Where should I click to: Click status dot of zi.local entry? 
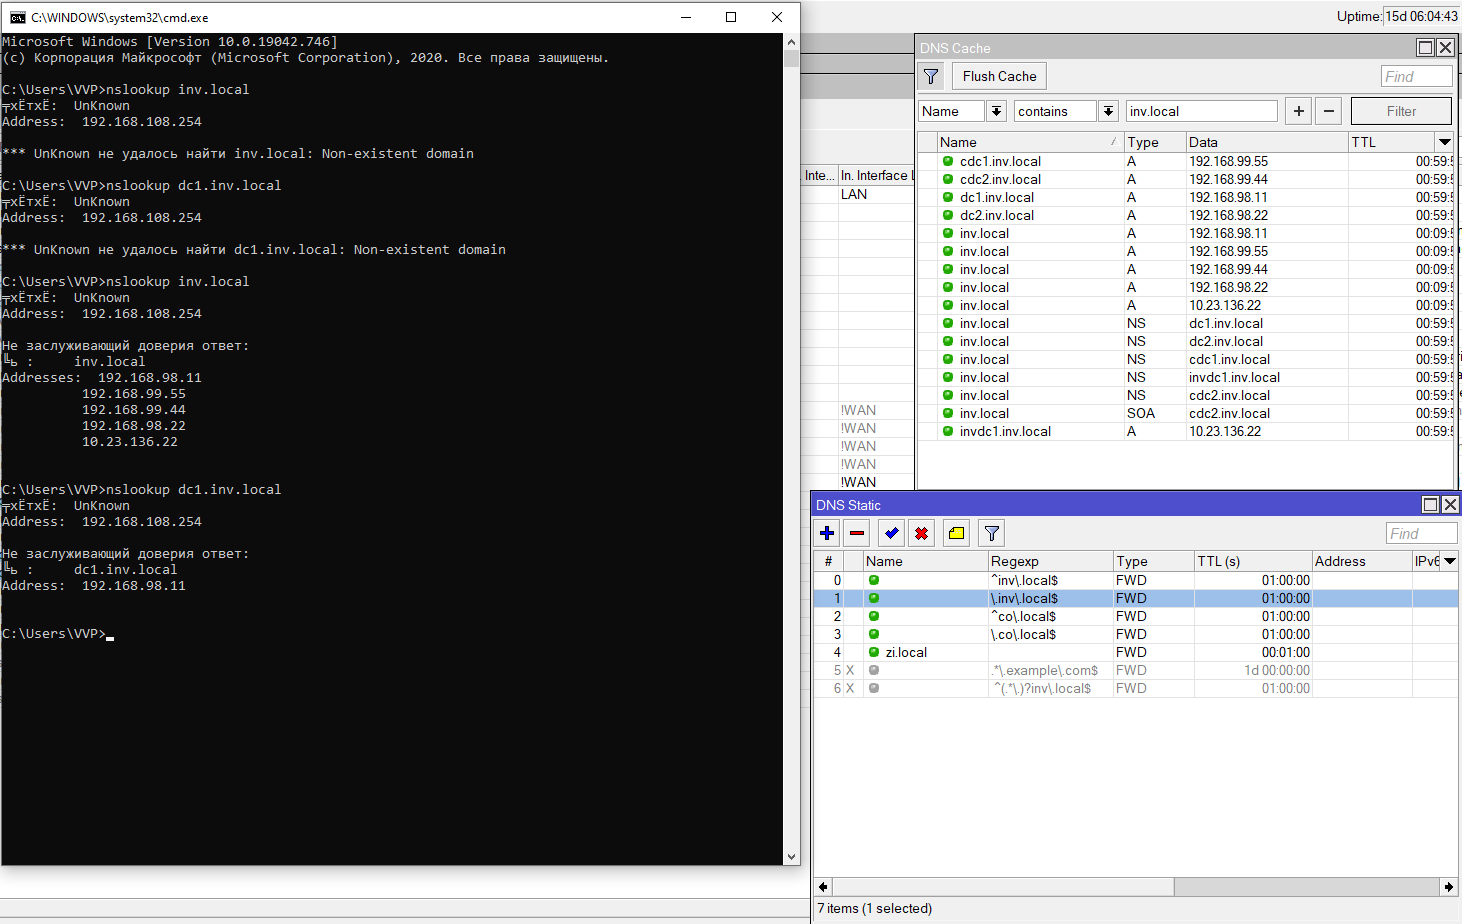pos(874,652)
